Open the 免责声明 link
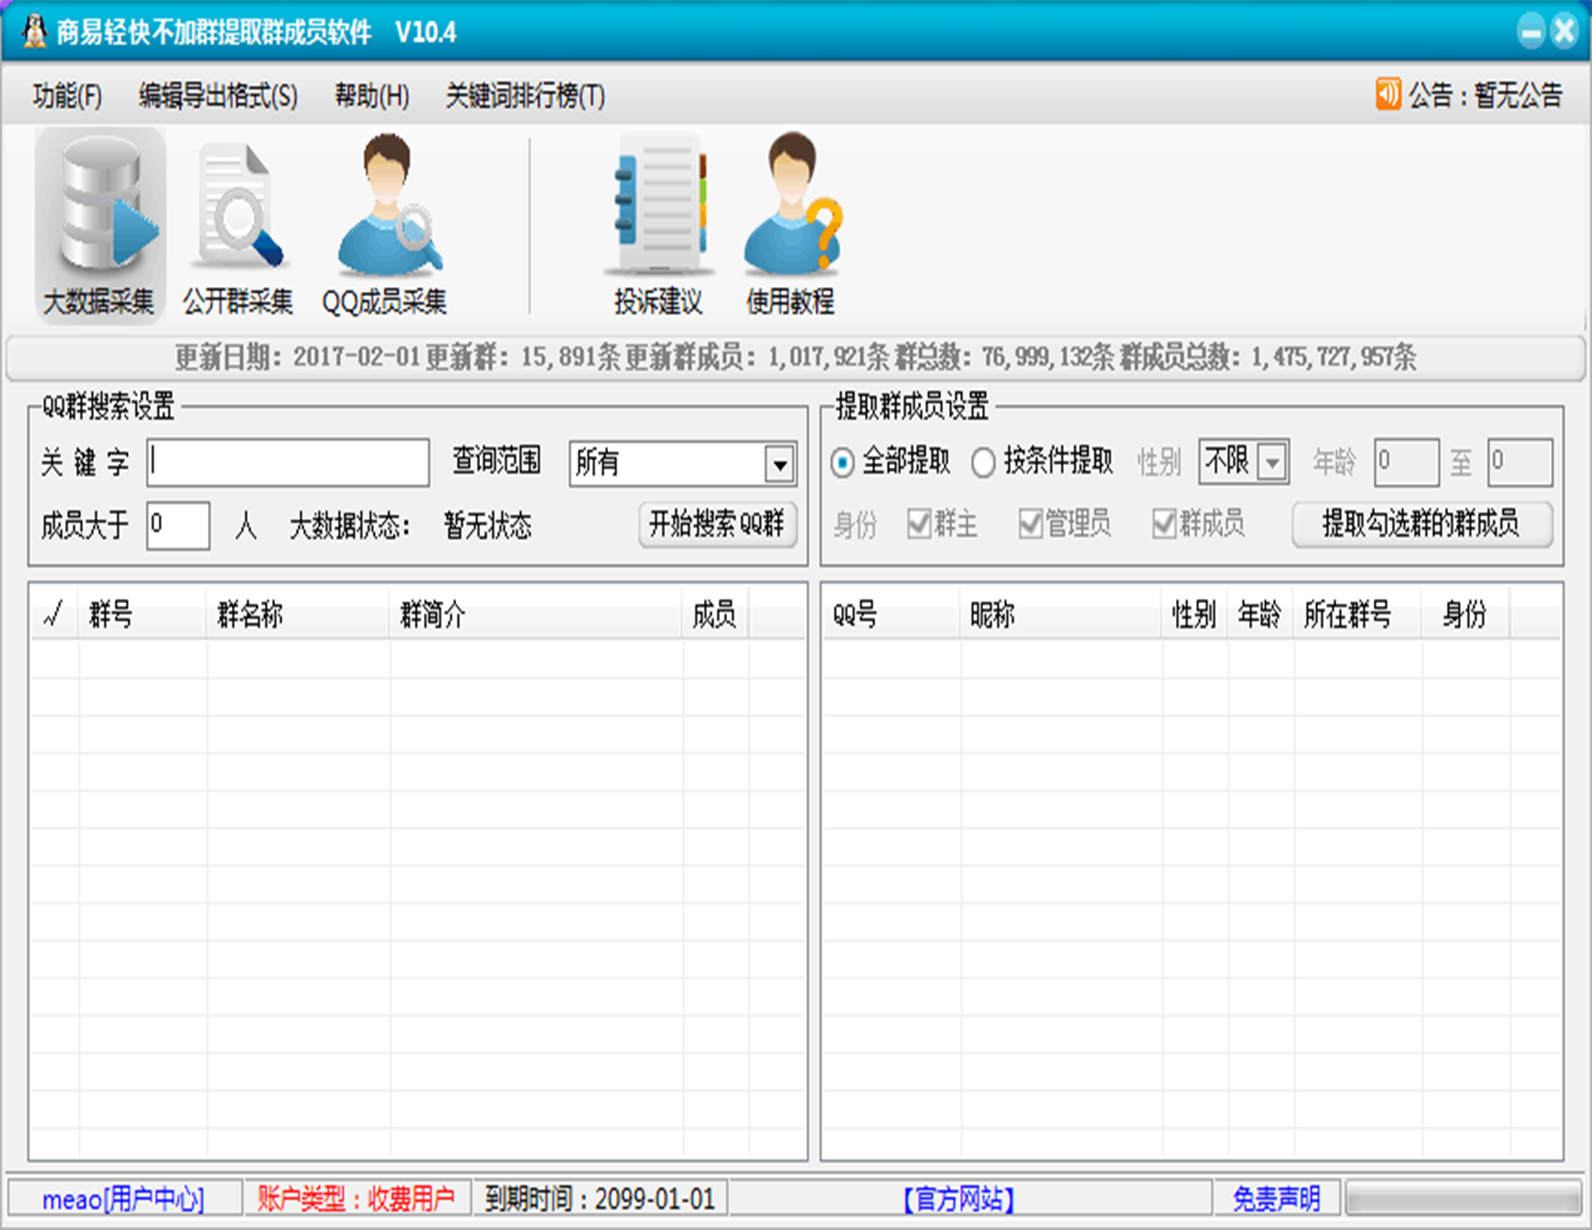 click(x=1276, y=1198)
